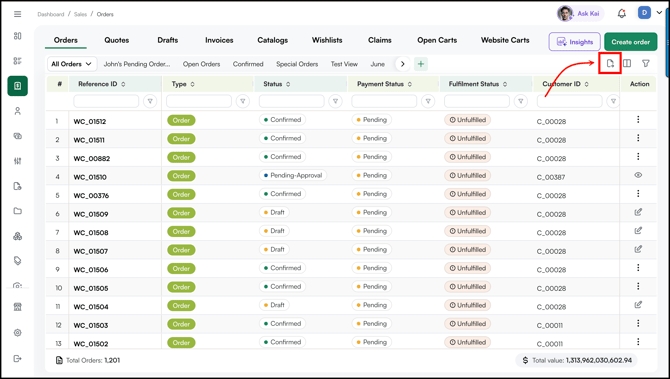This screenshot has width=670, height=379.
Task: Click the Status column filter input field
Action: [x=292, y=101]
